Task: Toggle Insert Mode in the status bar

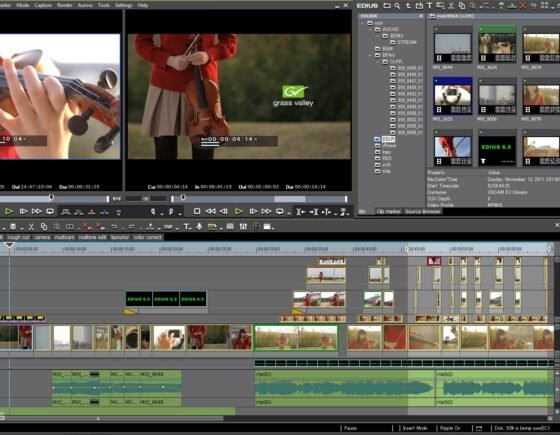Action: pos(415,428)
